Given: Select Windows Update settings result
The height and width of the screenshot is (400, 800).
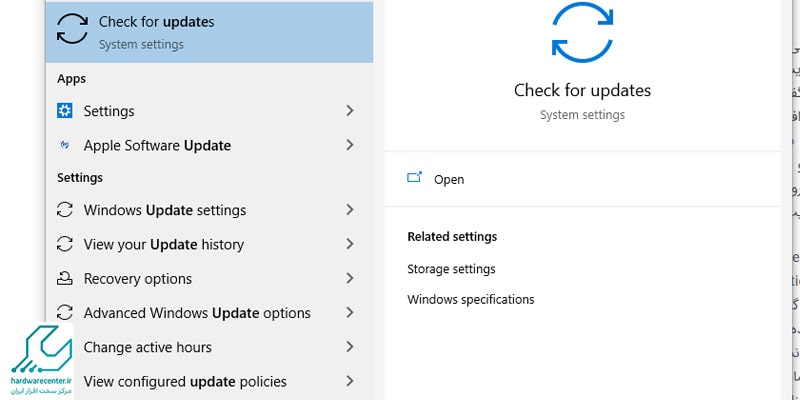Looking at the screenshot, I should point(209,210).
